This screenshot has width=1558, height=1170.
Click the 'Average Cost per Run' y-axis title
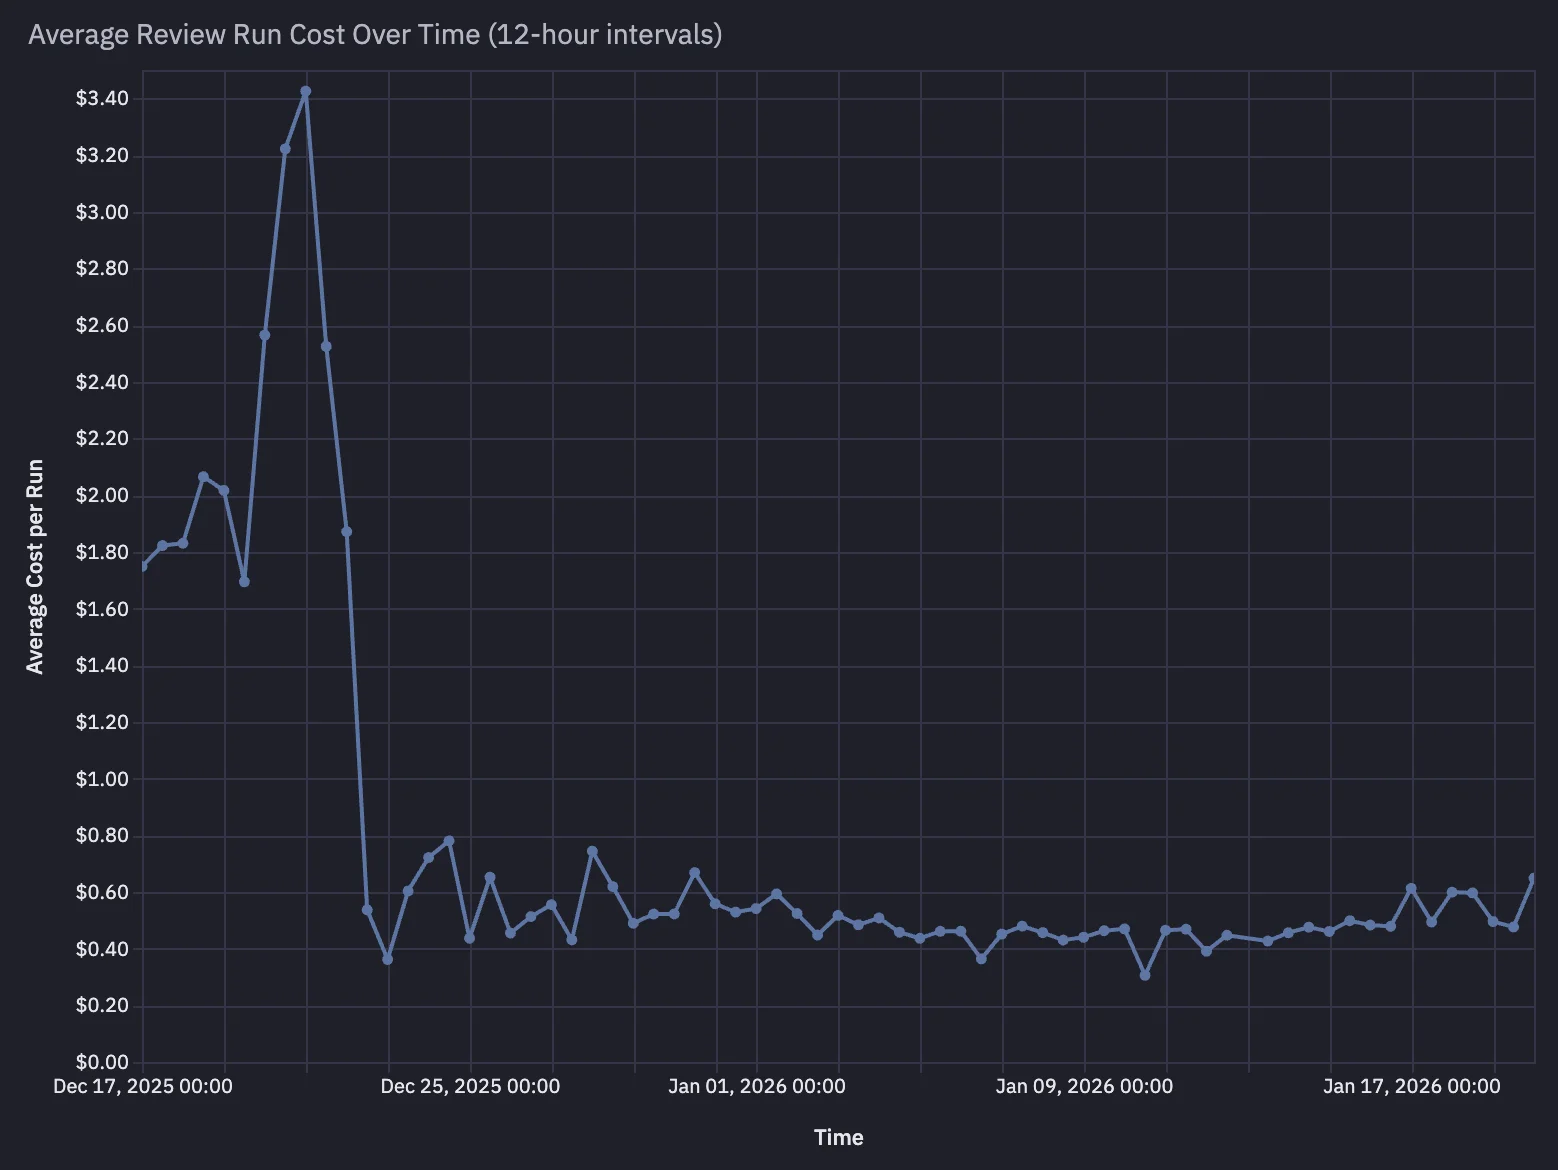(x=35, y=566)
